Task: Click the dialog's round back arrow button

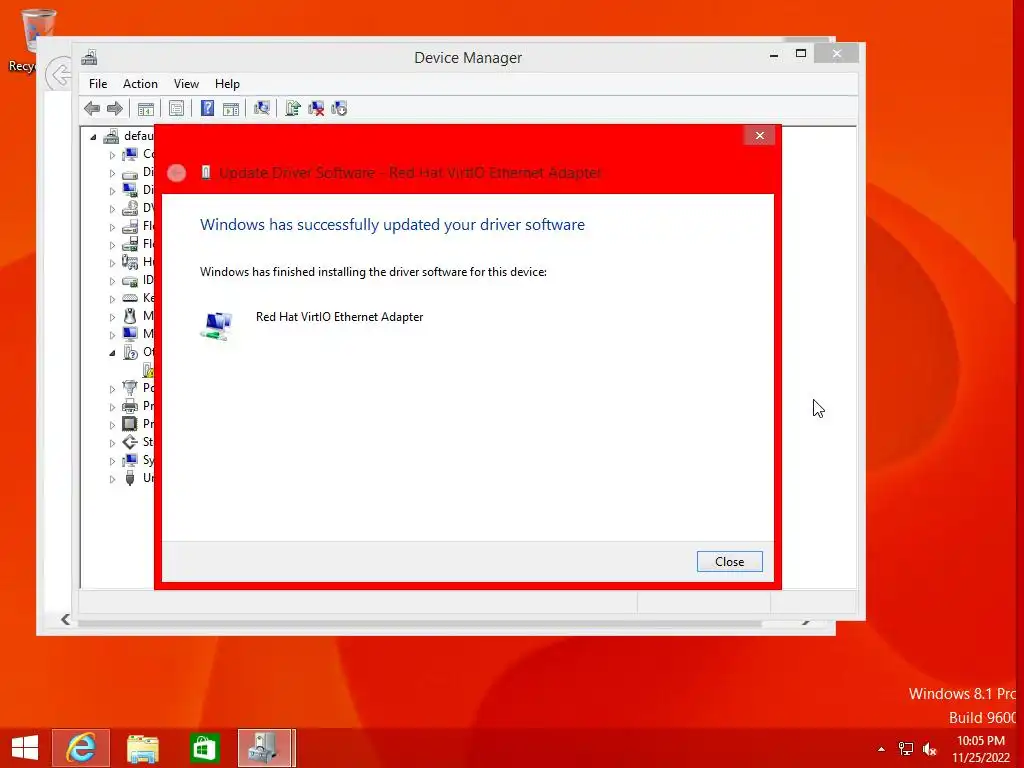Action: 176,173
